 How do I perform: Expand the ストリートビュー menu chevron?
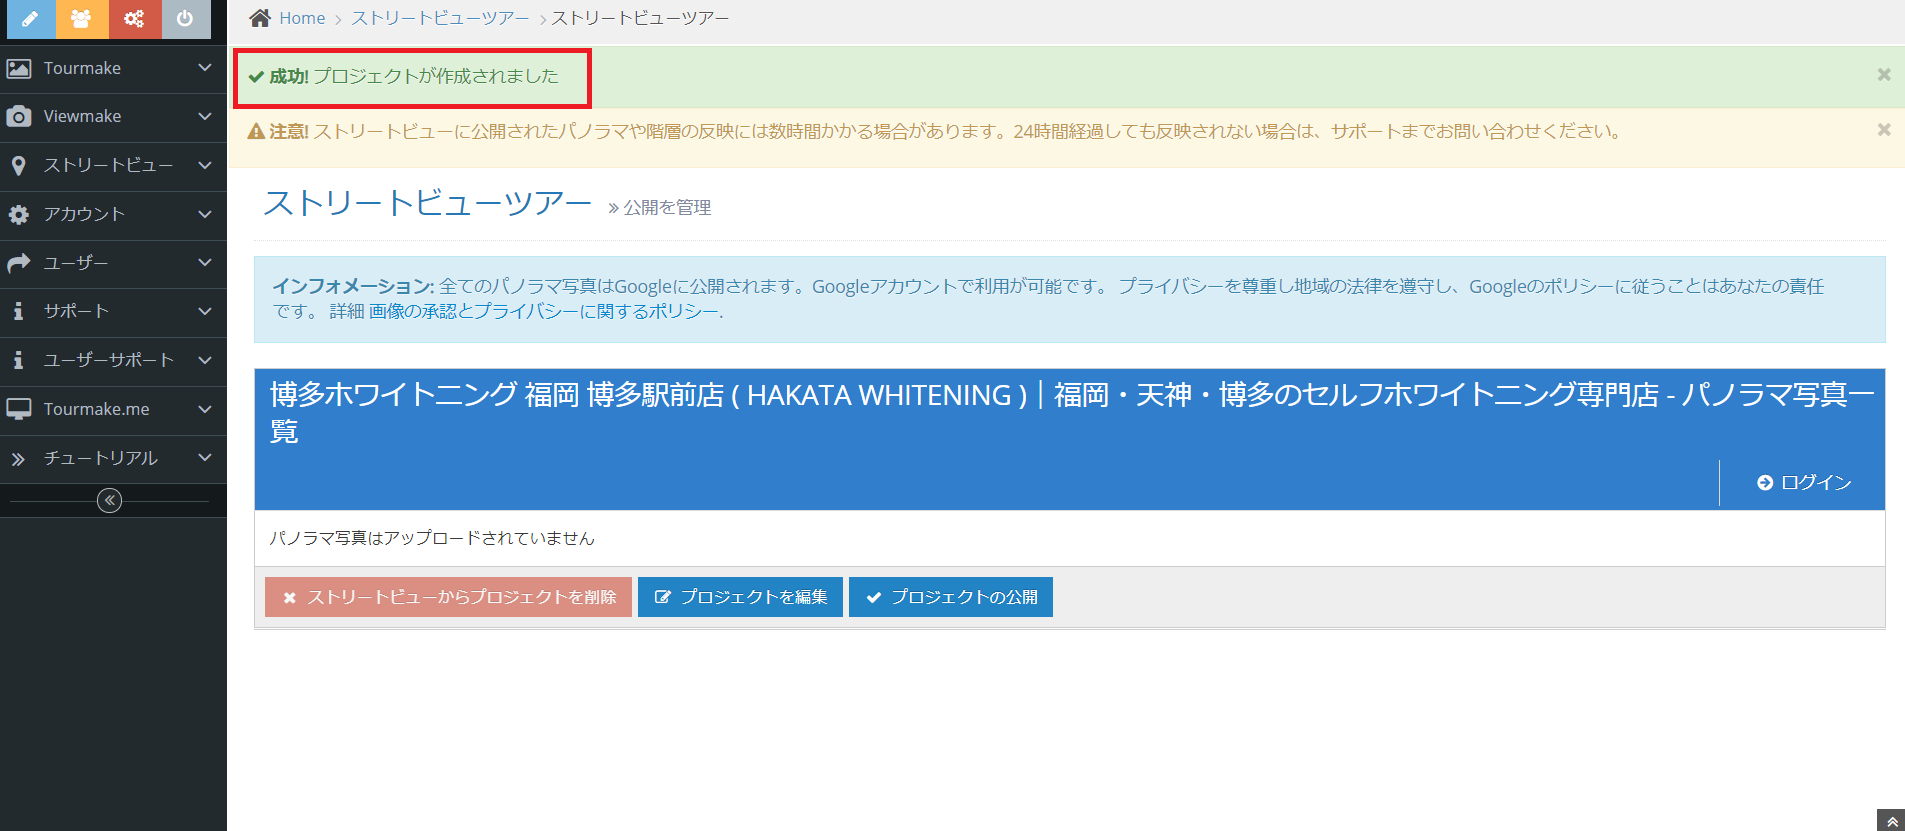coord(205,165)
